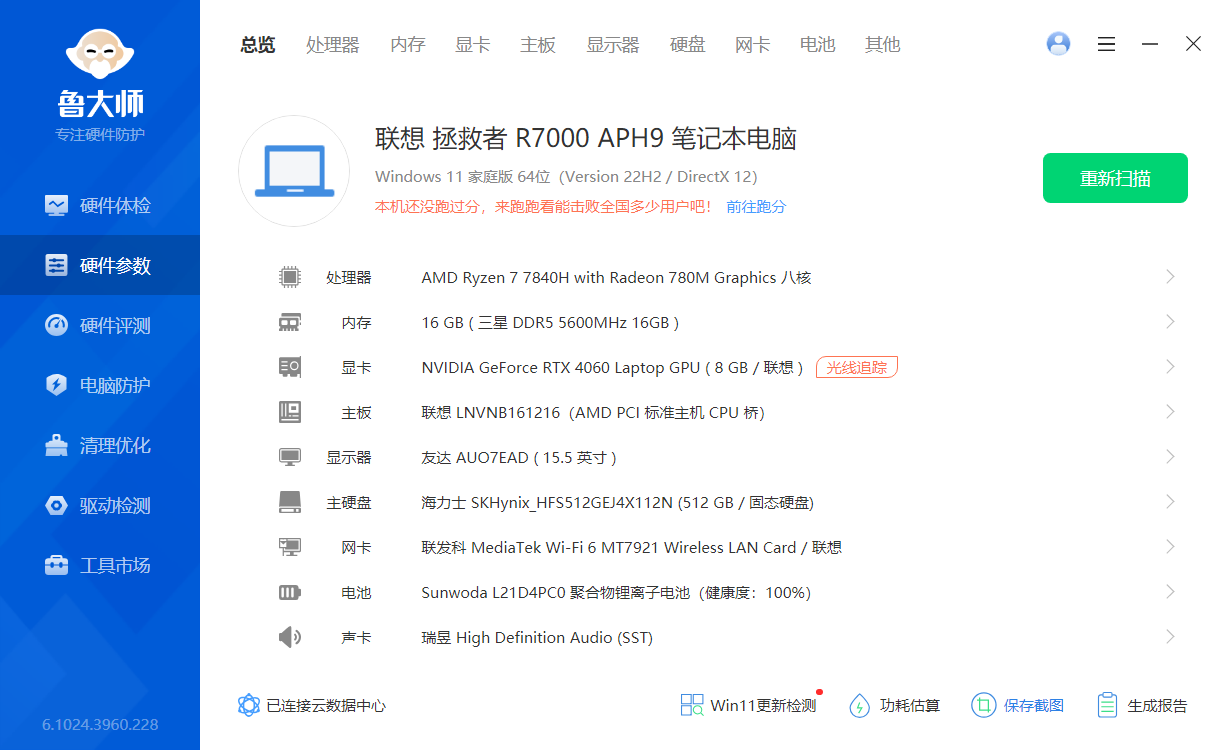Click the laptop computer picture
This screenshot has height=750, width=1225.
point(294,171)
